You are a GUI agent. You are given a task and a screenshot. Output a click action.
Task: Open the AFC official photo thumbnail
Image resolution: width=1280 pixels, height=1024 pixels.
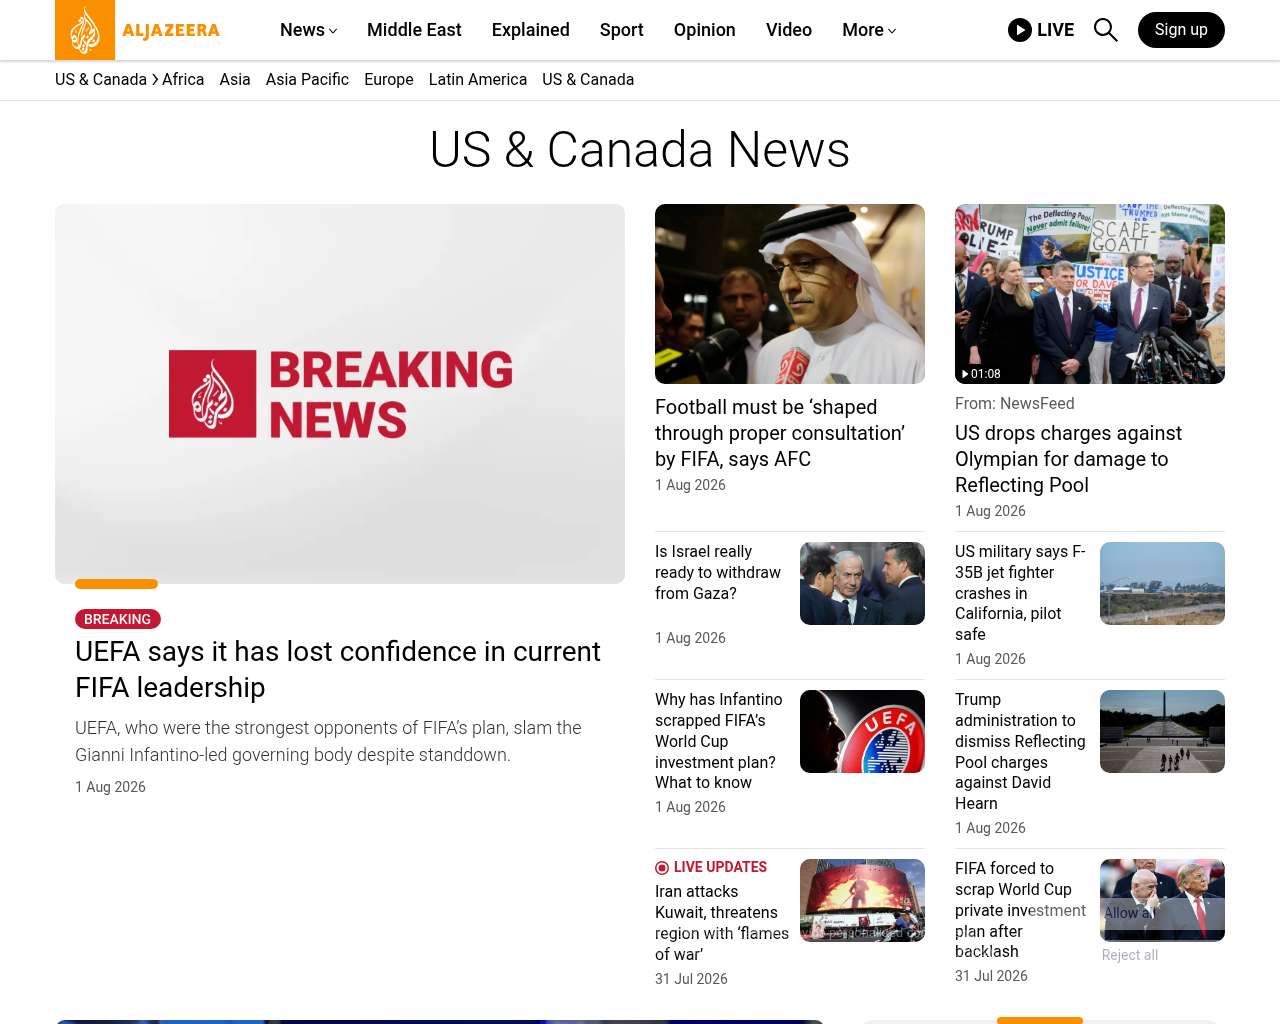pos(790,294)
